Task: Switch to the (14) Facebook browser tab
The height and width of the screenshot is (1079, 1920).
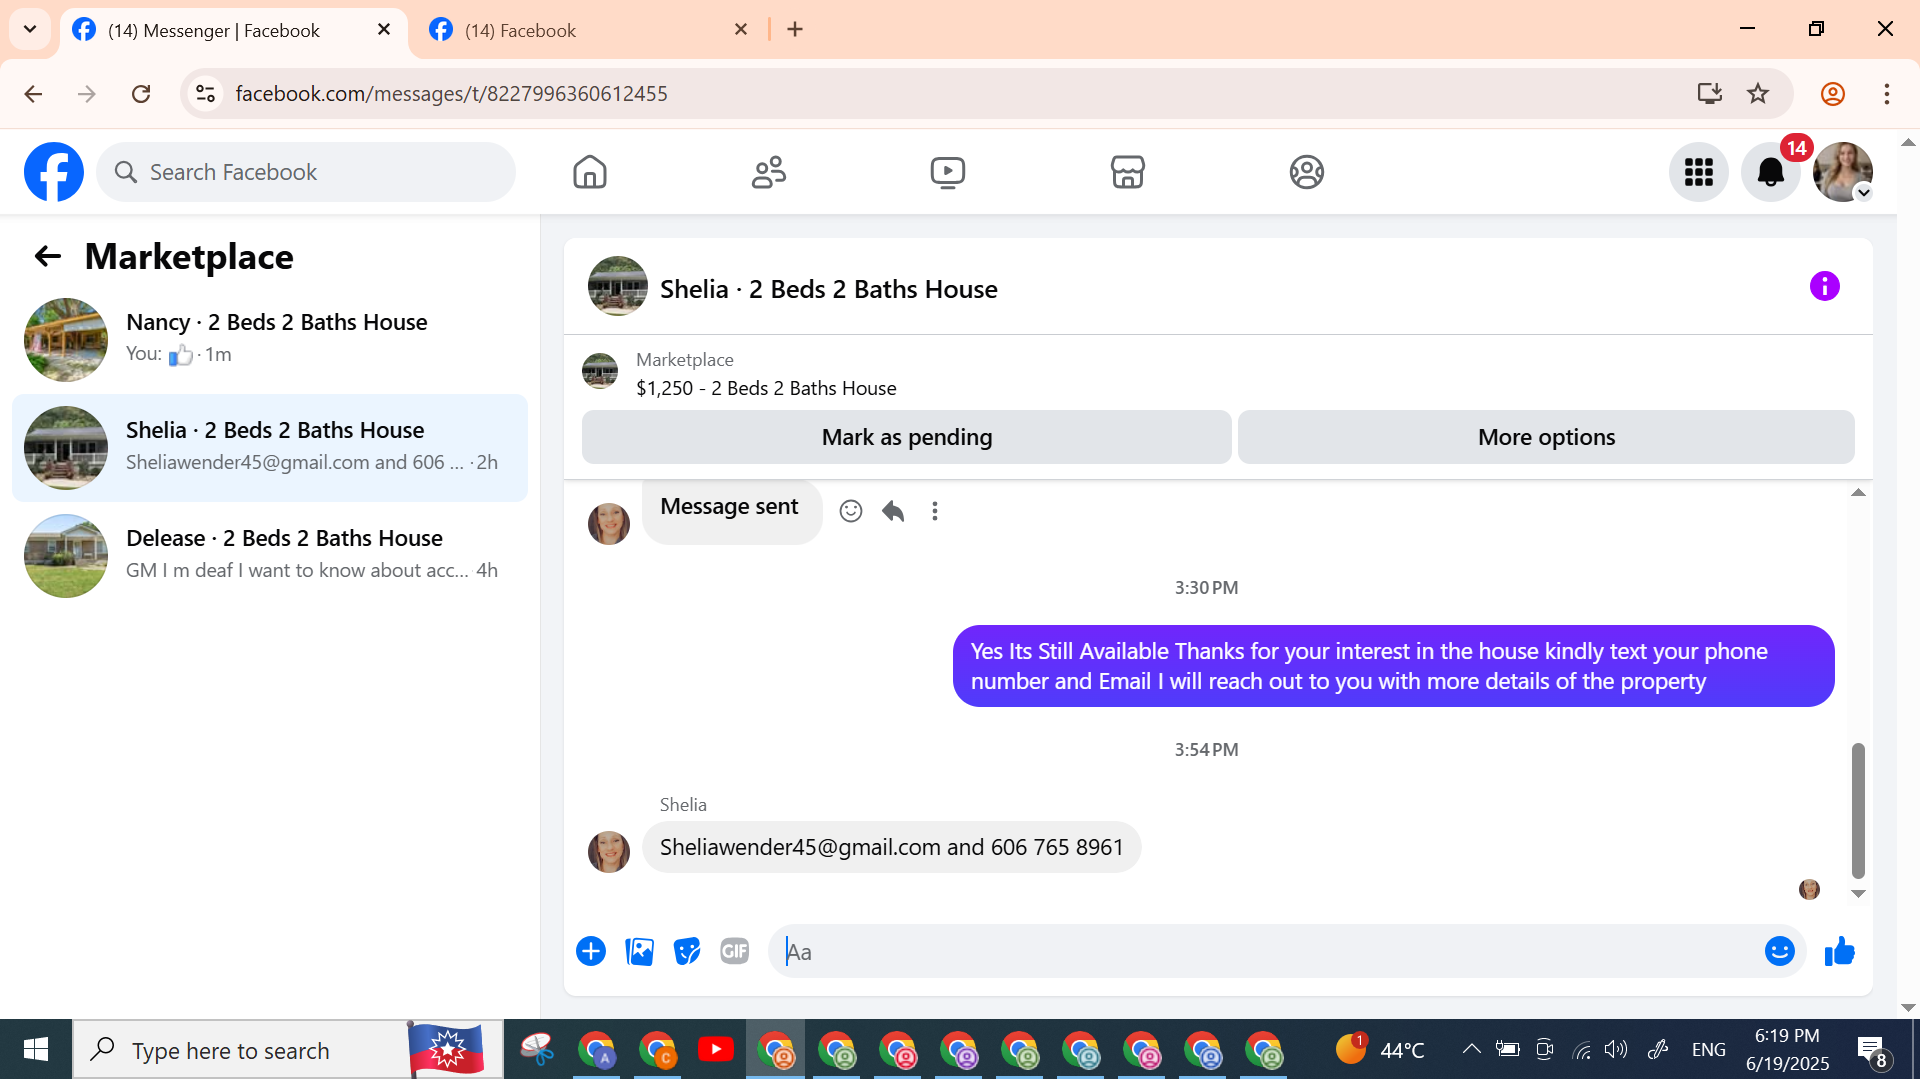Action: (x=590, y=30)
